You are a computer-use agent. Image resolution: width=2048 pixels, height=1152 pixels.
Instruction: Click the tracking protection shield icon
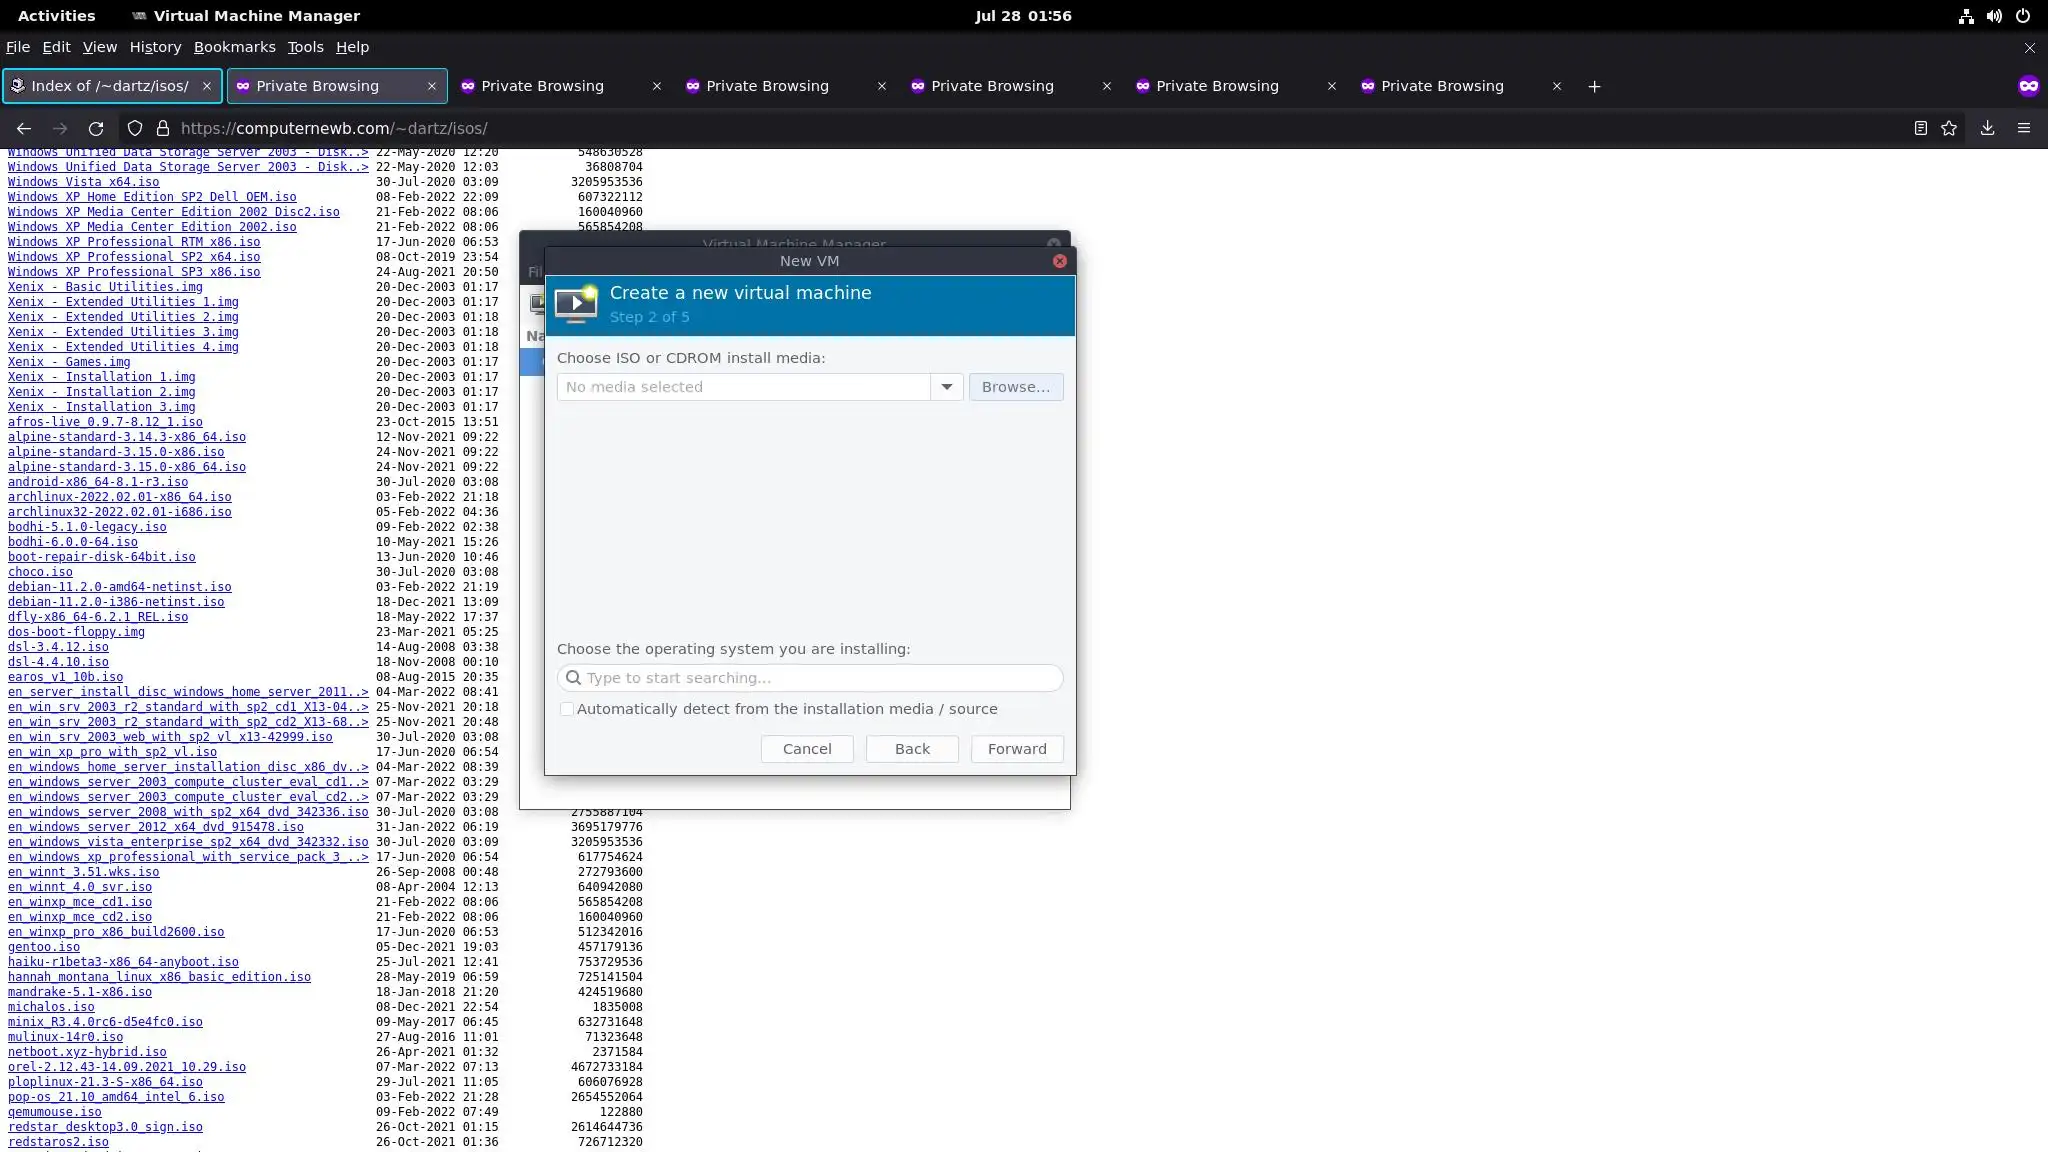click(135, 128)
